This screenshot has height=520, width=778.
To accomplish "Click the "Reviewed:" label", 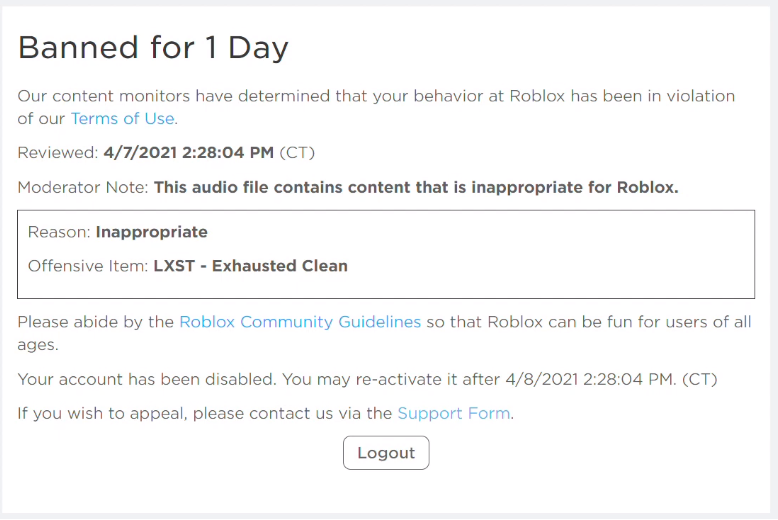I will tap(58, 153).
